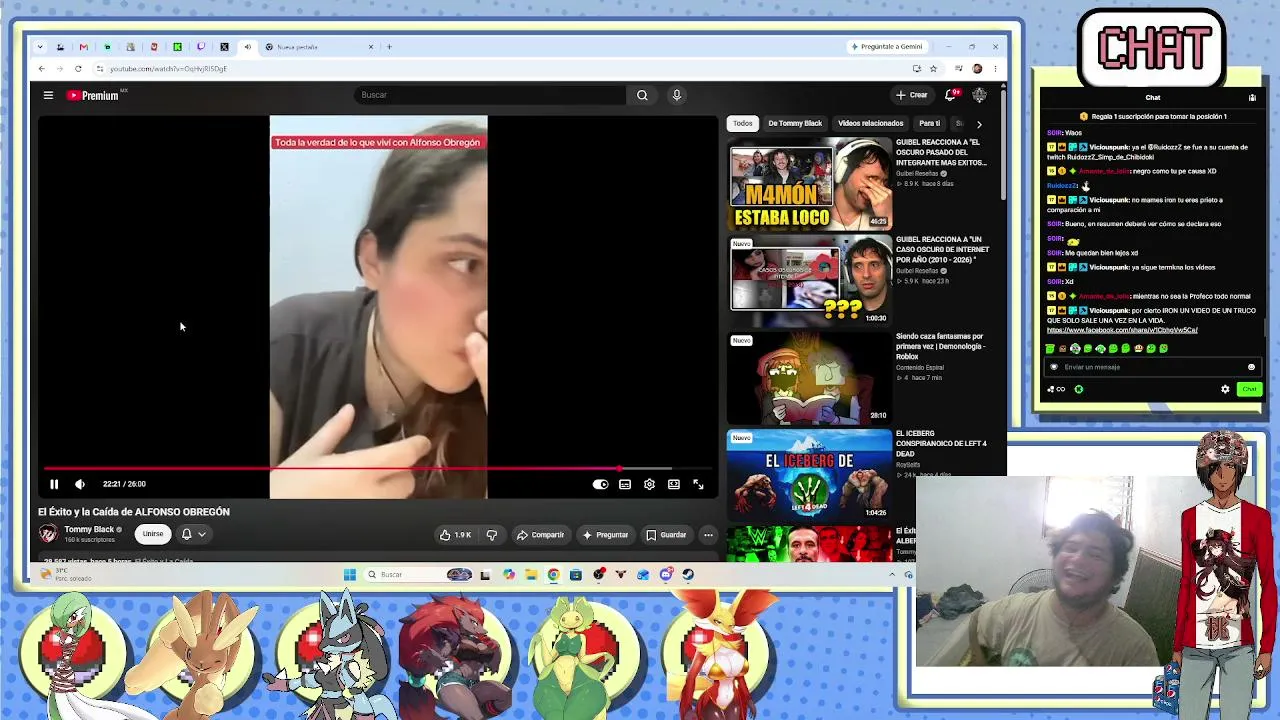1280x720 pixels.
Task: Open the browser three-dot menu
Action: coord(995,69)
